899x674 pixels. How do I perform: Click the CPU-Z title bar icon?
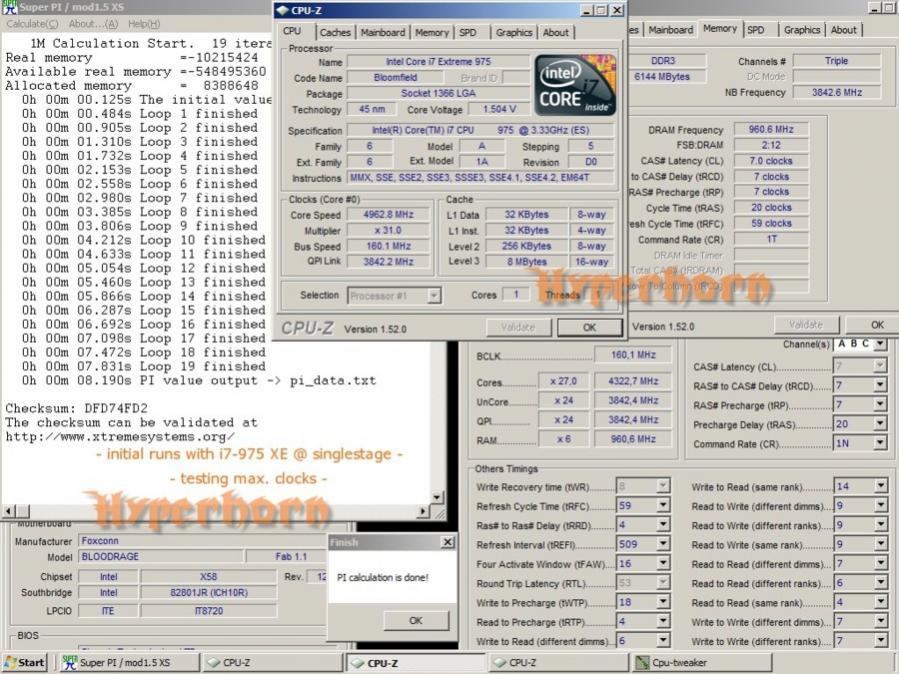click(282, 10)
